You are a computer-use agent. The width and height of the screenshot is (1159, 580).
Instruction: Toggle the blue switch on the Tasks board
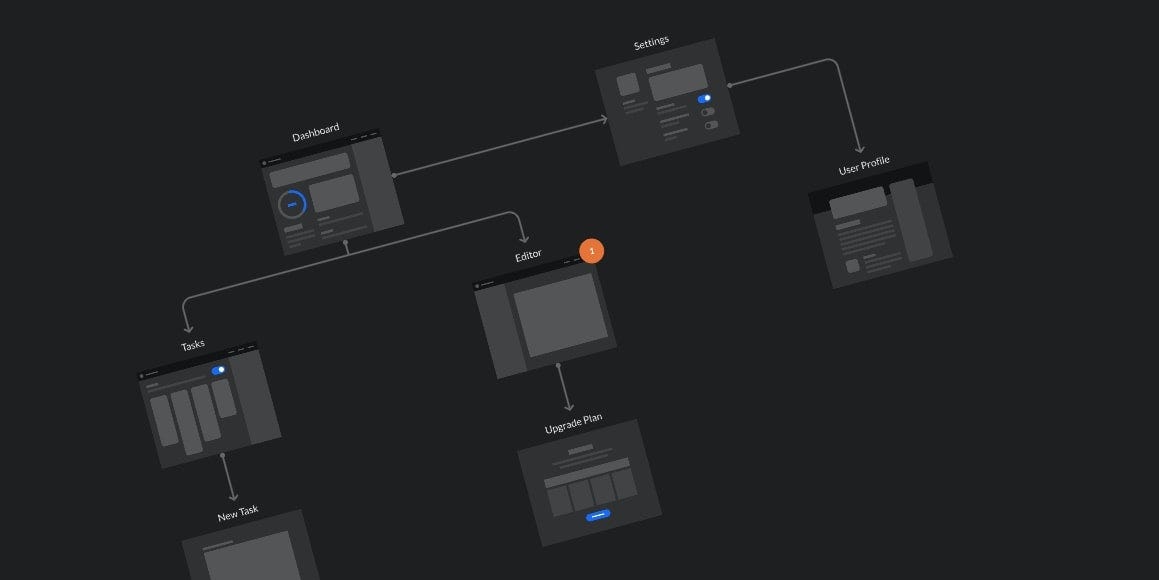point(217,370)
